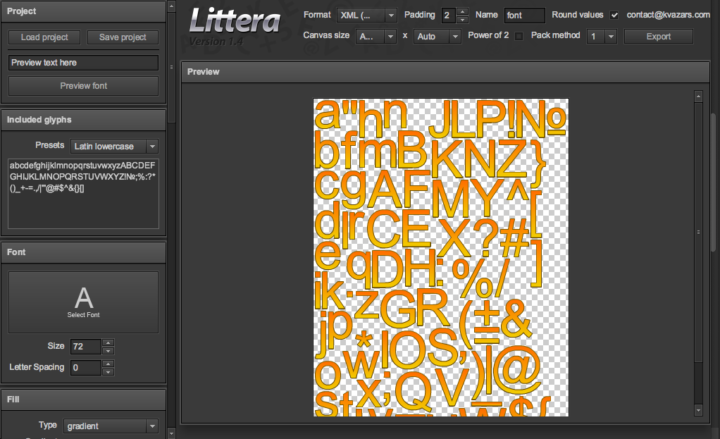Toggle the Round values checkbox
720x439 pixels.
click(x=615, y=16)
